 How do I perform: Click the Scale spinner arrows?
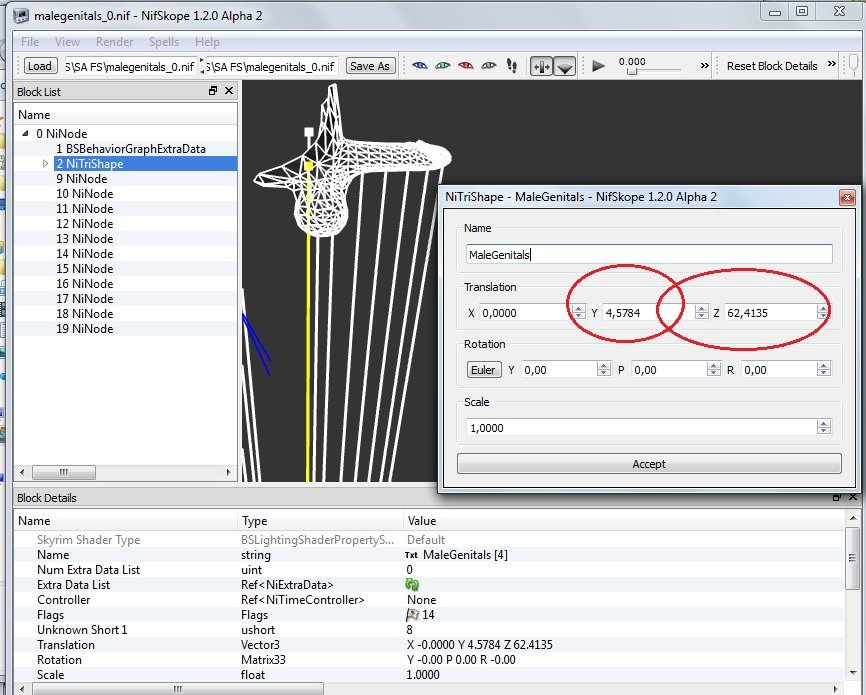click(x=823, y=428)
